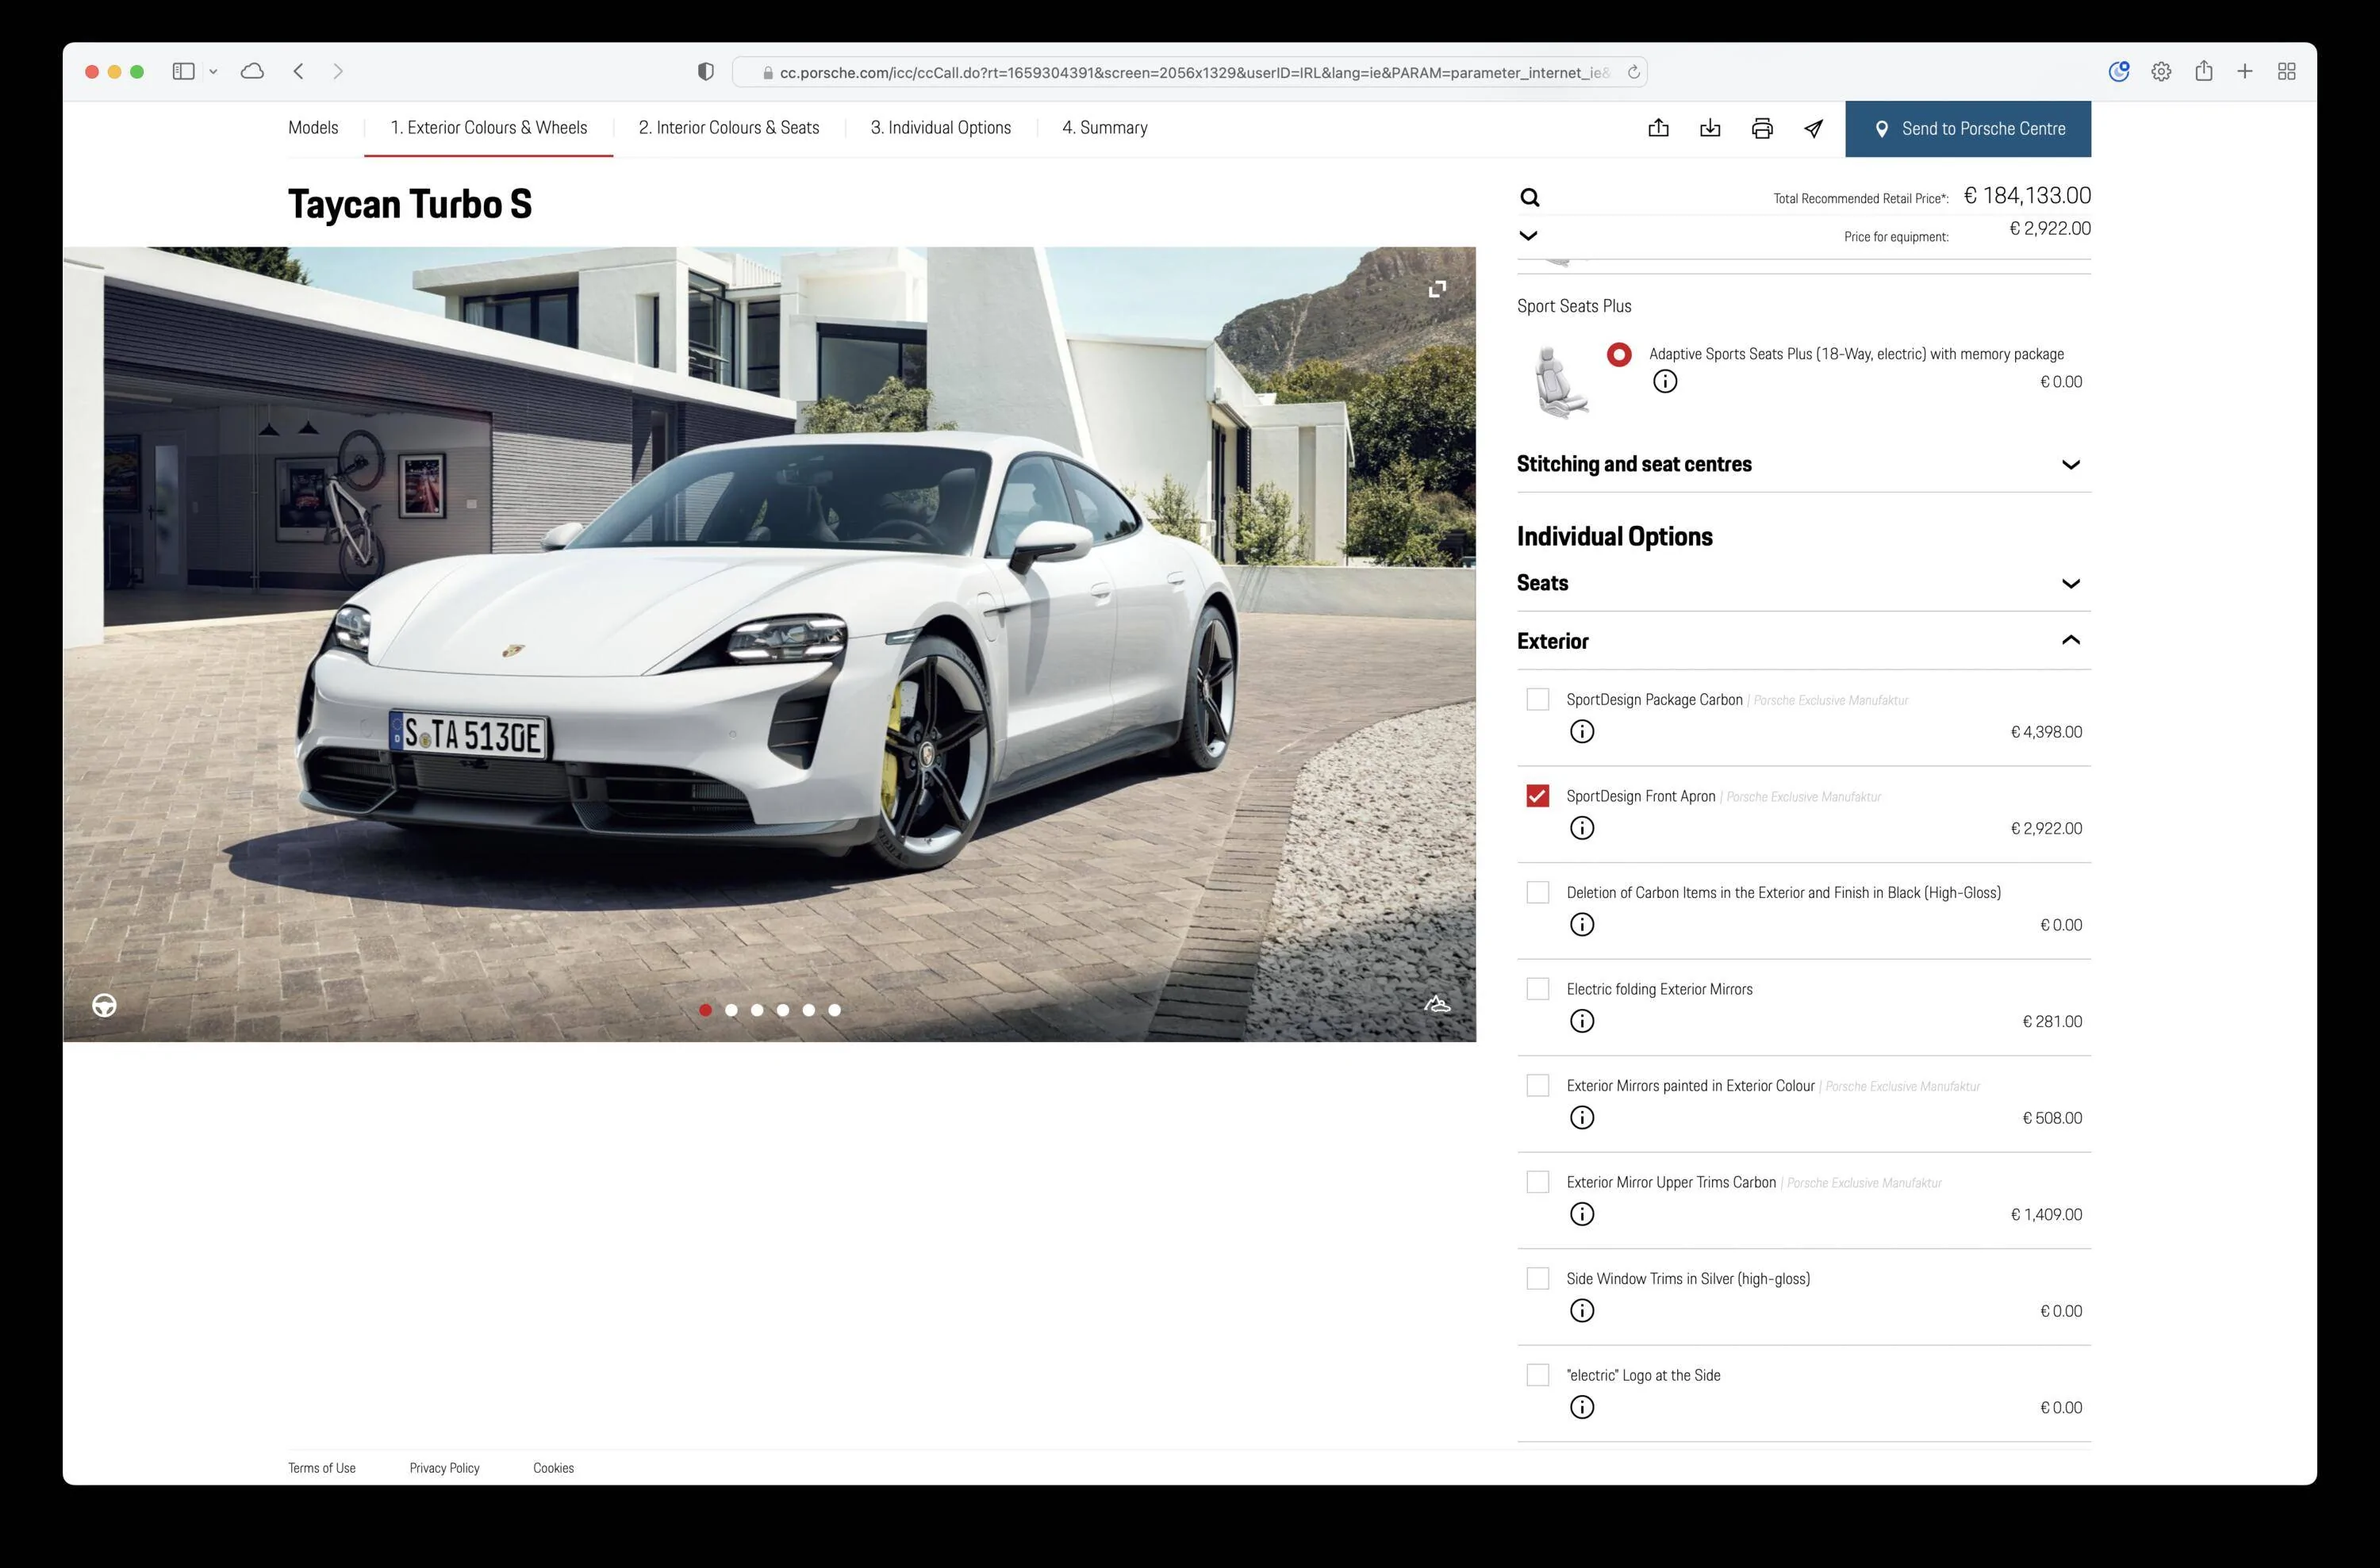Open 3. Individual Options tab
This screenshot has height=1568, width=2380.
pos(941,127)
